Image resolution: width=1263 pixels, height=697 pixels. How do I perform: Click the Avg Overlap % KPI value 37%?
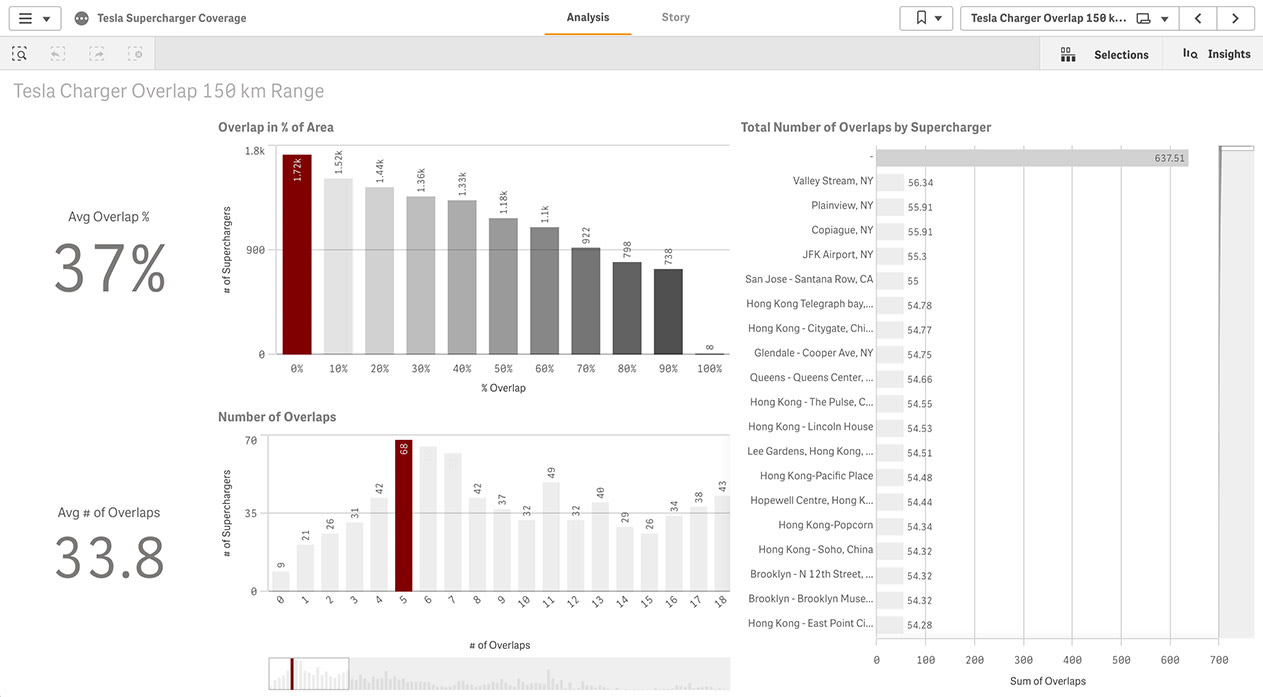[x=110, y=269]
